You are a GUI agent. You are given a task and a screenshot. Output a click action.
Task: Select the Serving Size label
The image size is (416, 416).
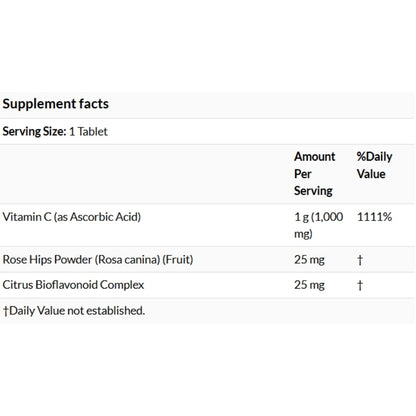[x=34, y=131]
